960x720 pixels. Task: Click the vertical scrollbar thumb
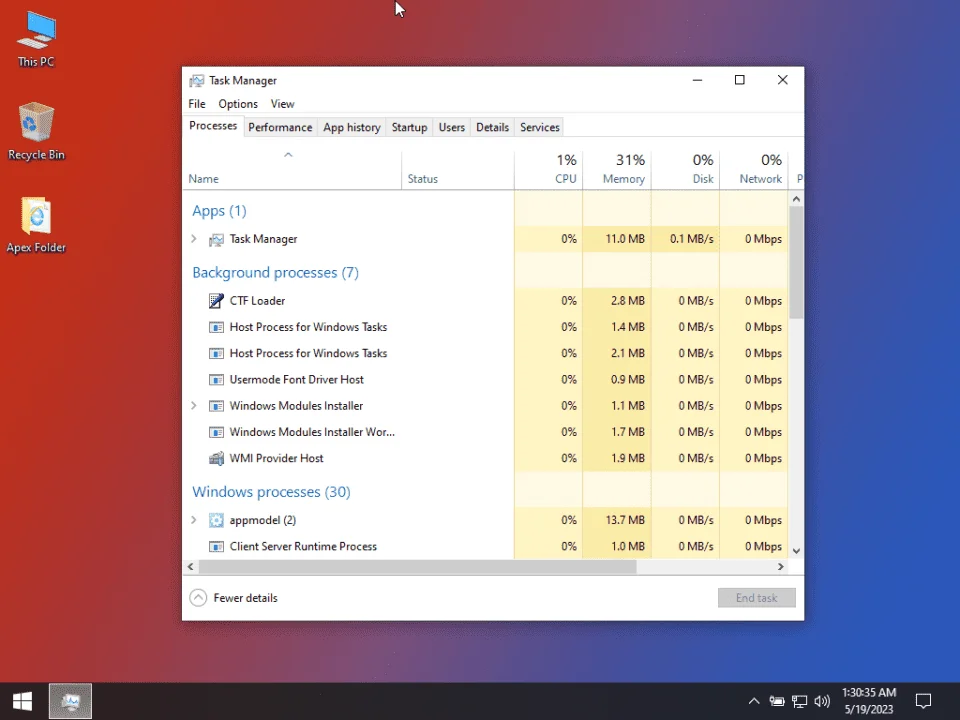coord(796,262)
